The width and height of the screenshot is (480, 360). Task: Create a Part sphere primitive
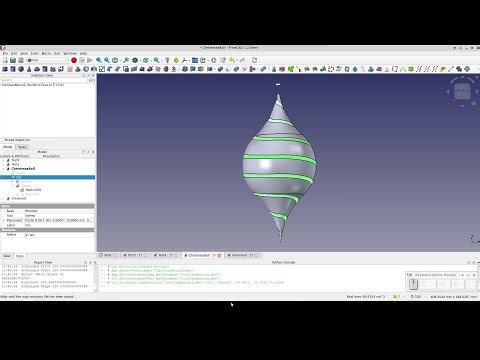pyautogui.click(x=21, y=69)
